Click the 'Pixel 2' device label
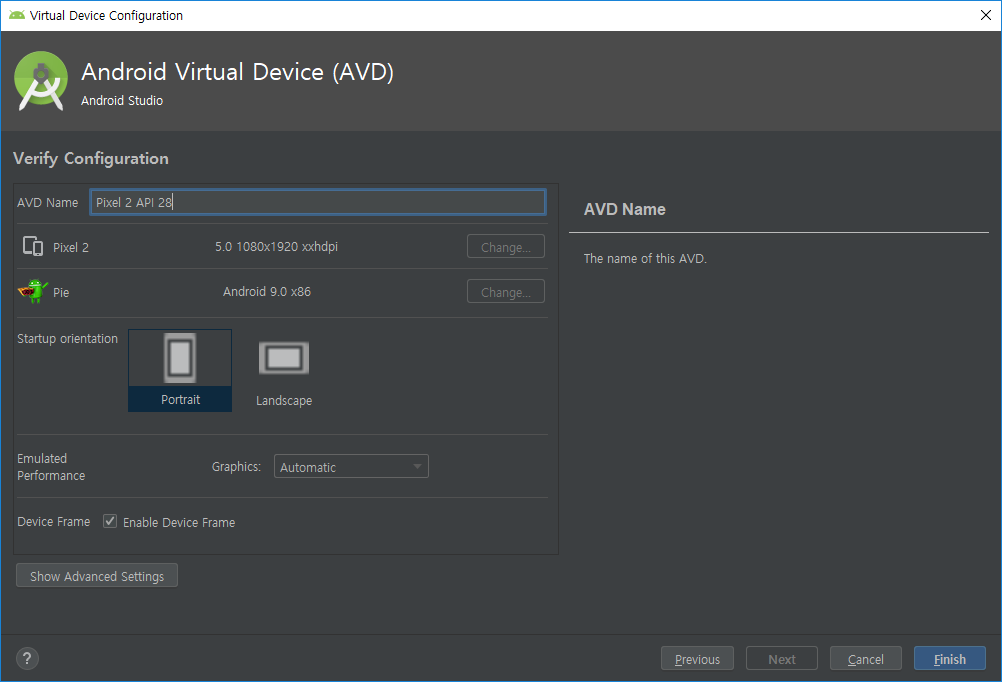 tap(71, 247)
